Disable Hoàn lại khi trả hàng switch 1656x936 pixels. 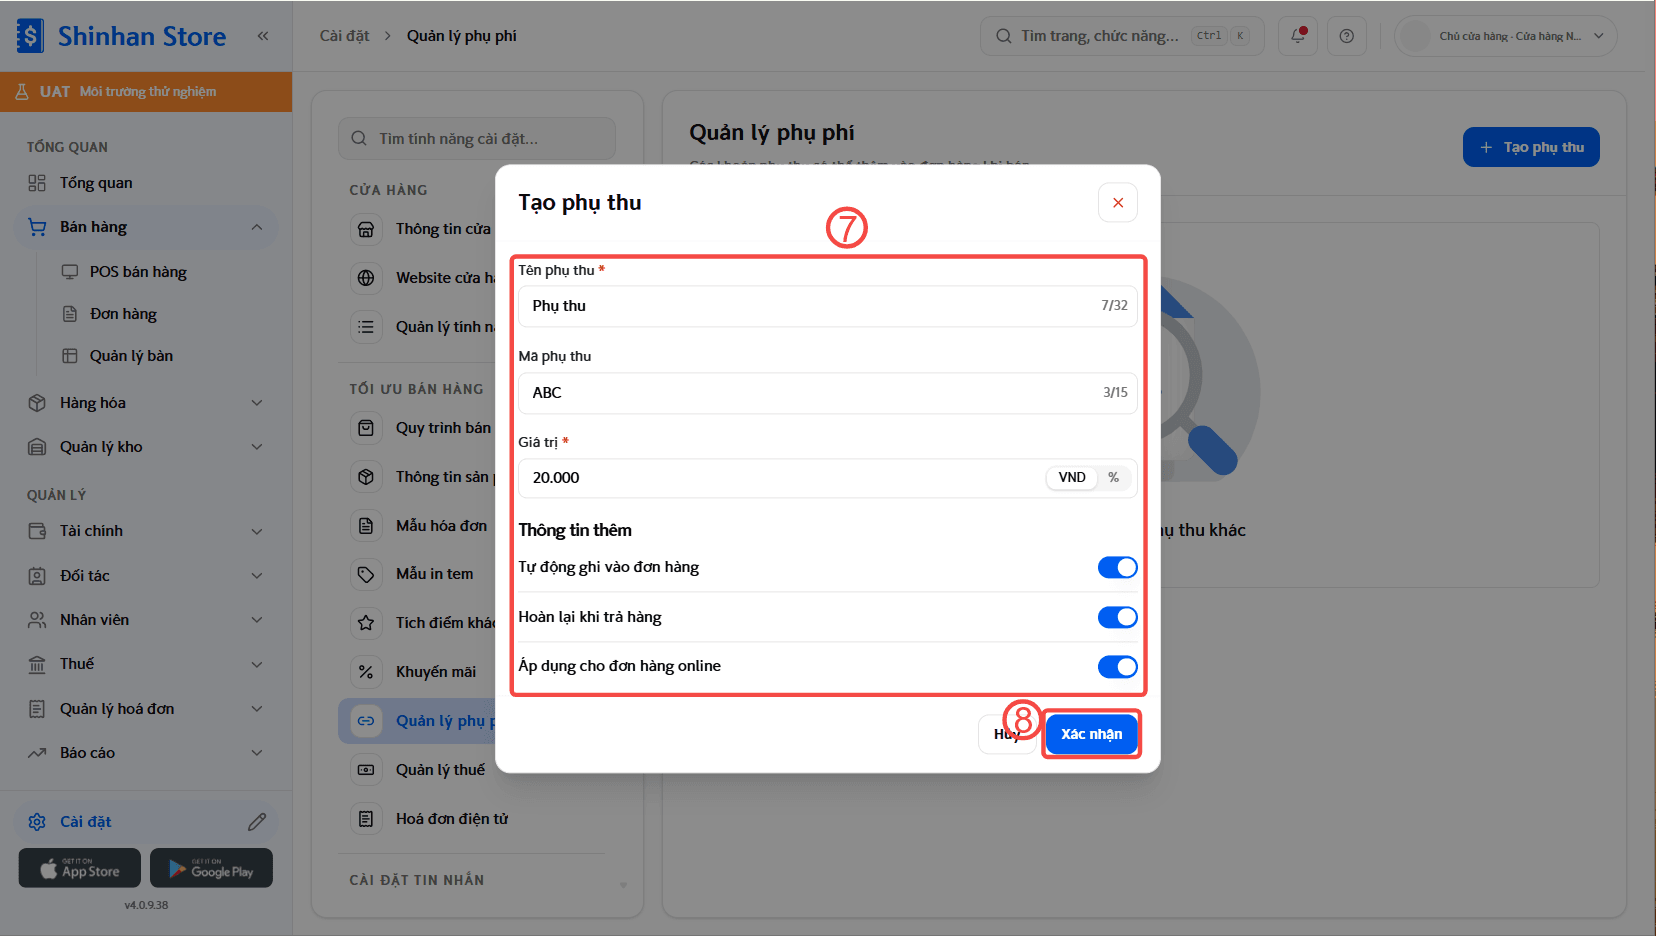(x=1117, y=617)
